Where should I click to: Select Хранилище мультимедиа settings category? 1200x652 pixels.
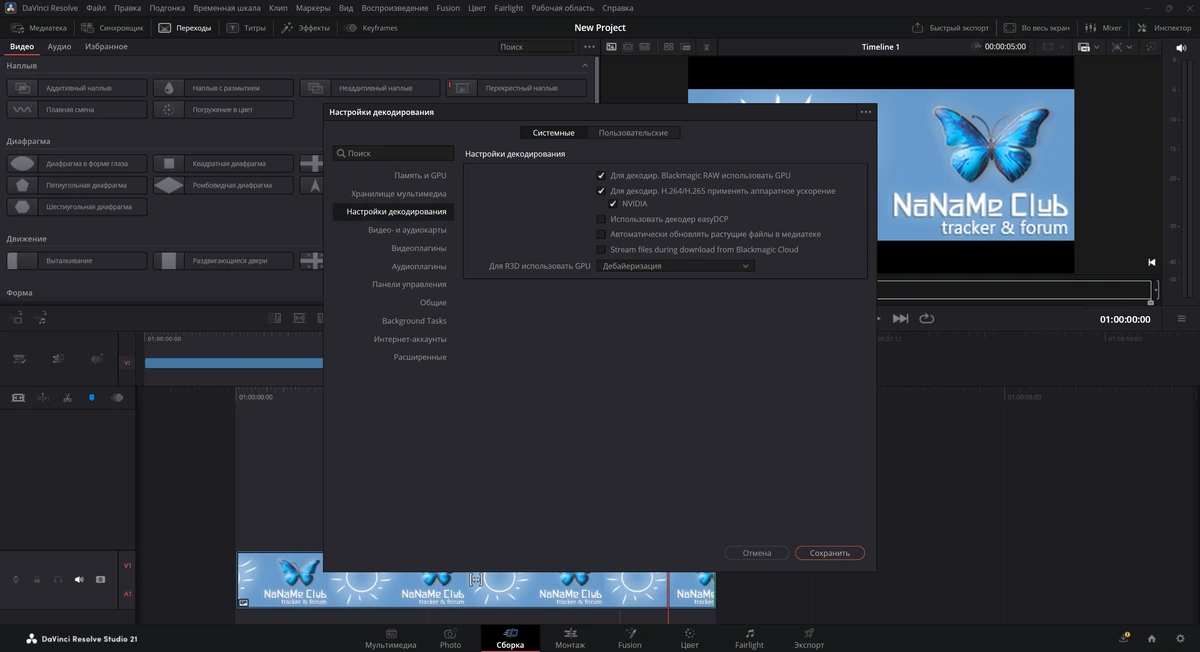click(399, 193)
